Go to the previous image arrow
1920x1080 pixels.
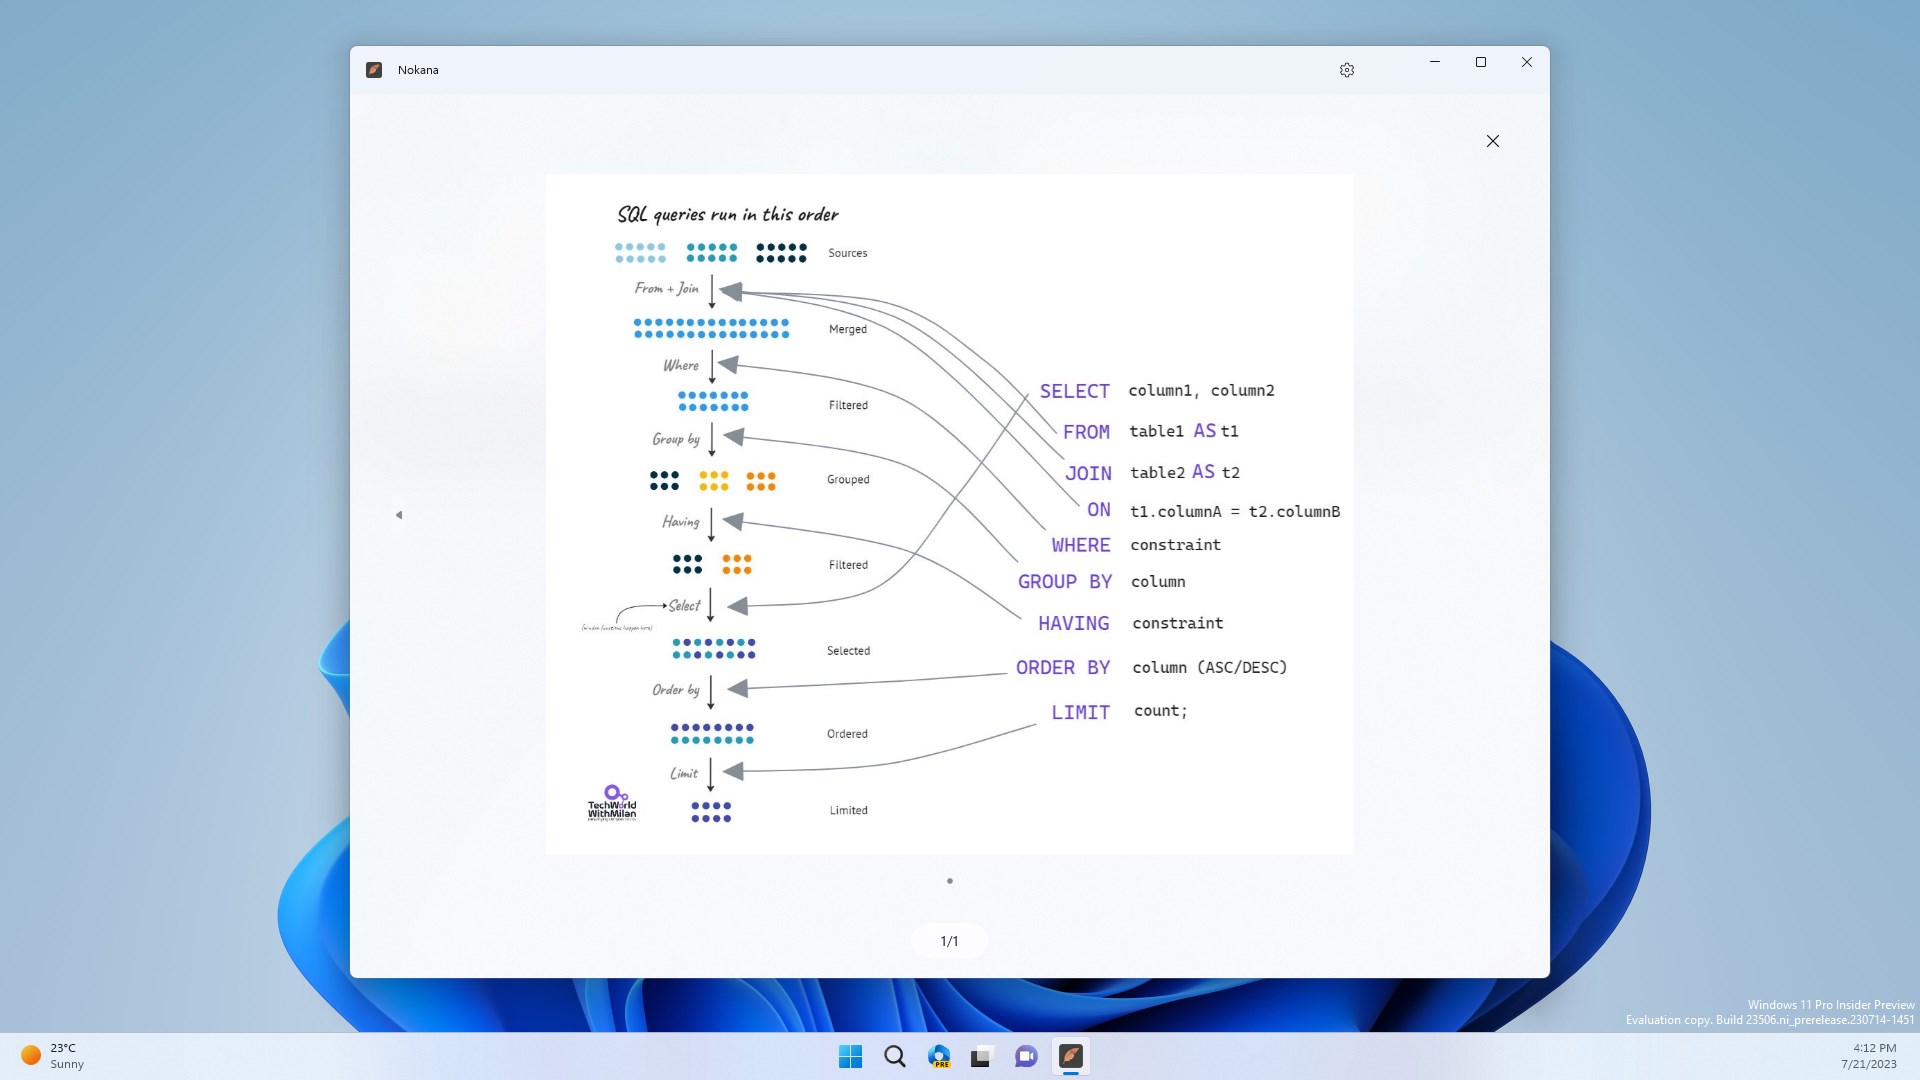(x=399, y=515)
